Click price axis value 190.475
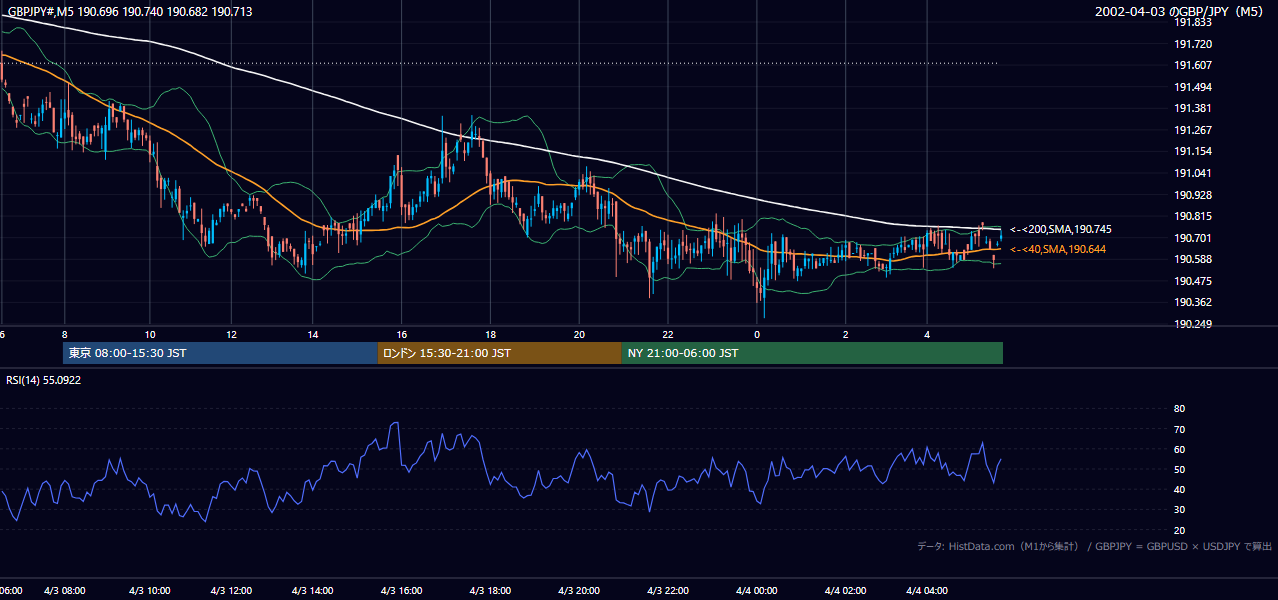 (1193, 281)
